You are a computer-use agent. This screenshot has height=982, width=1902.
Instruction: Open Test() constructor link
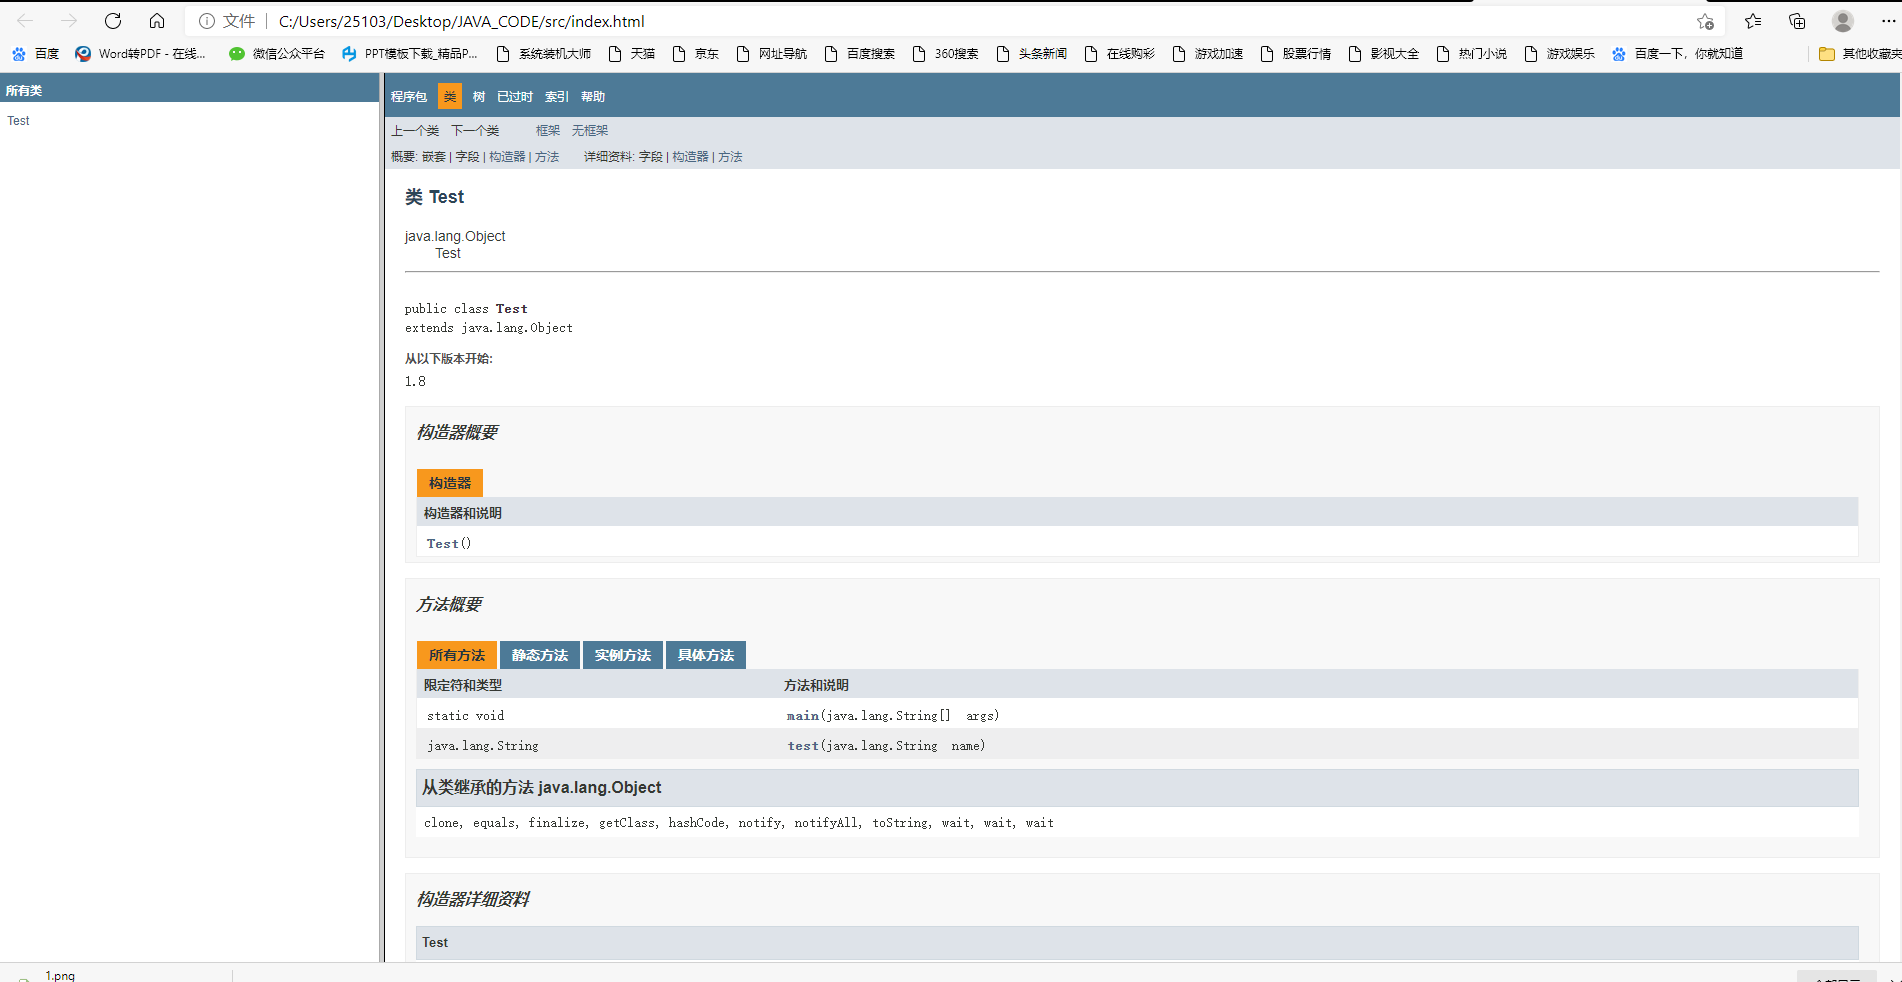443,544
